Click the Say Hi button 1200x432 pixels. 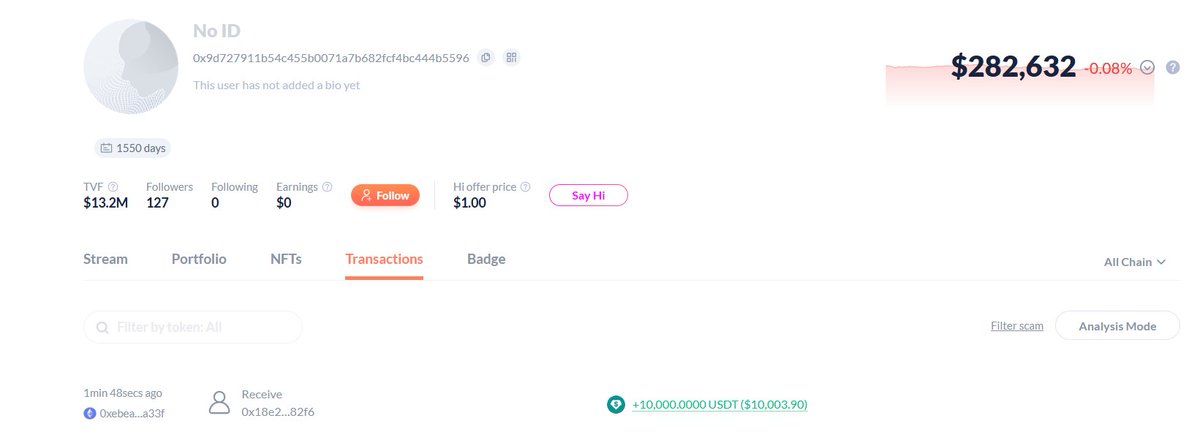(588, 195)
